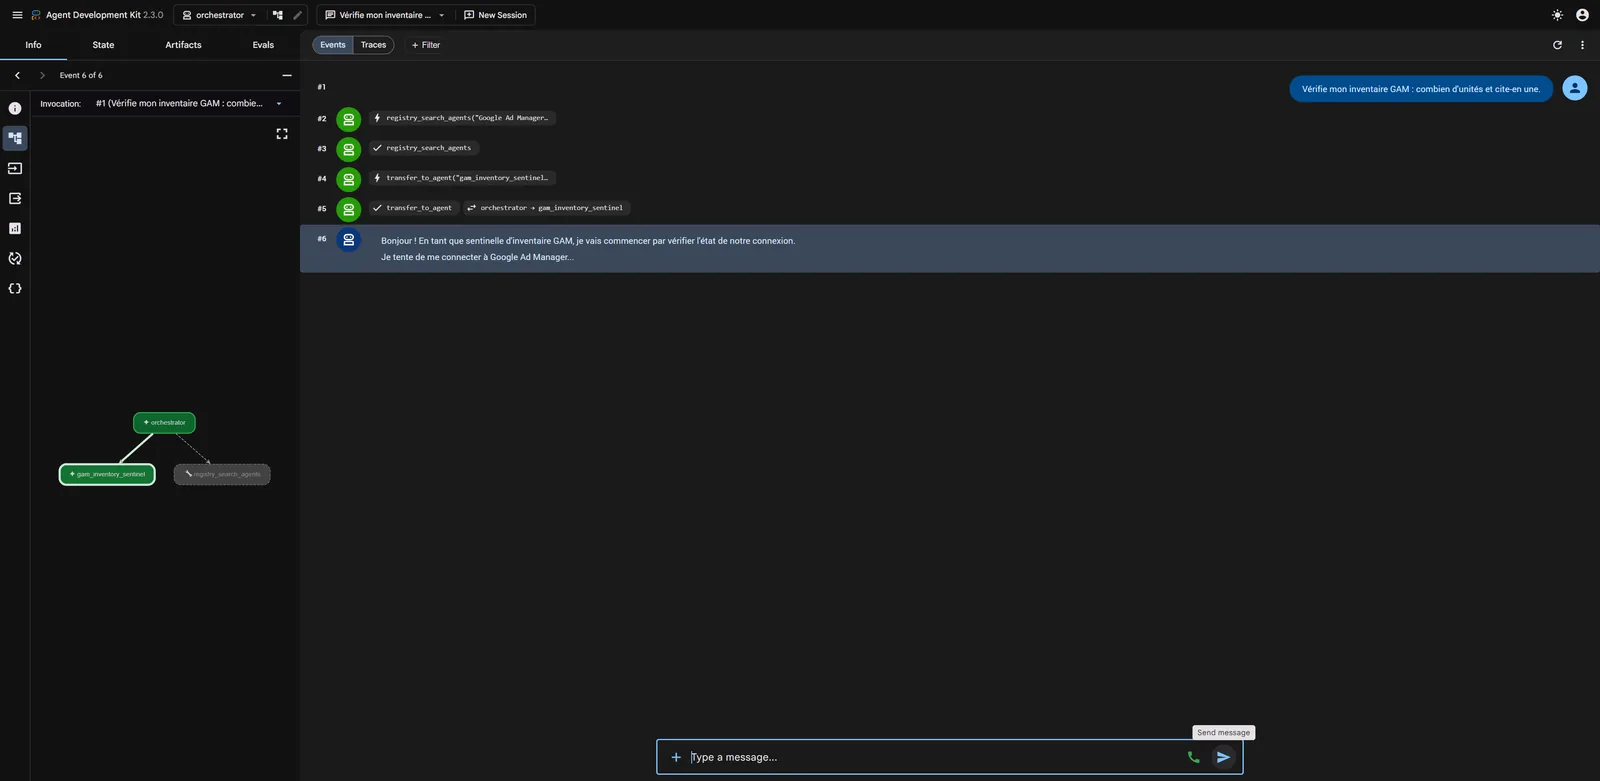Select the Events view toggle
This screenshot has width=1600, height=781.
point(333,45)
